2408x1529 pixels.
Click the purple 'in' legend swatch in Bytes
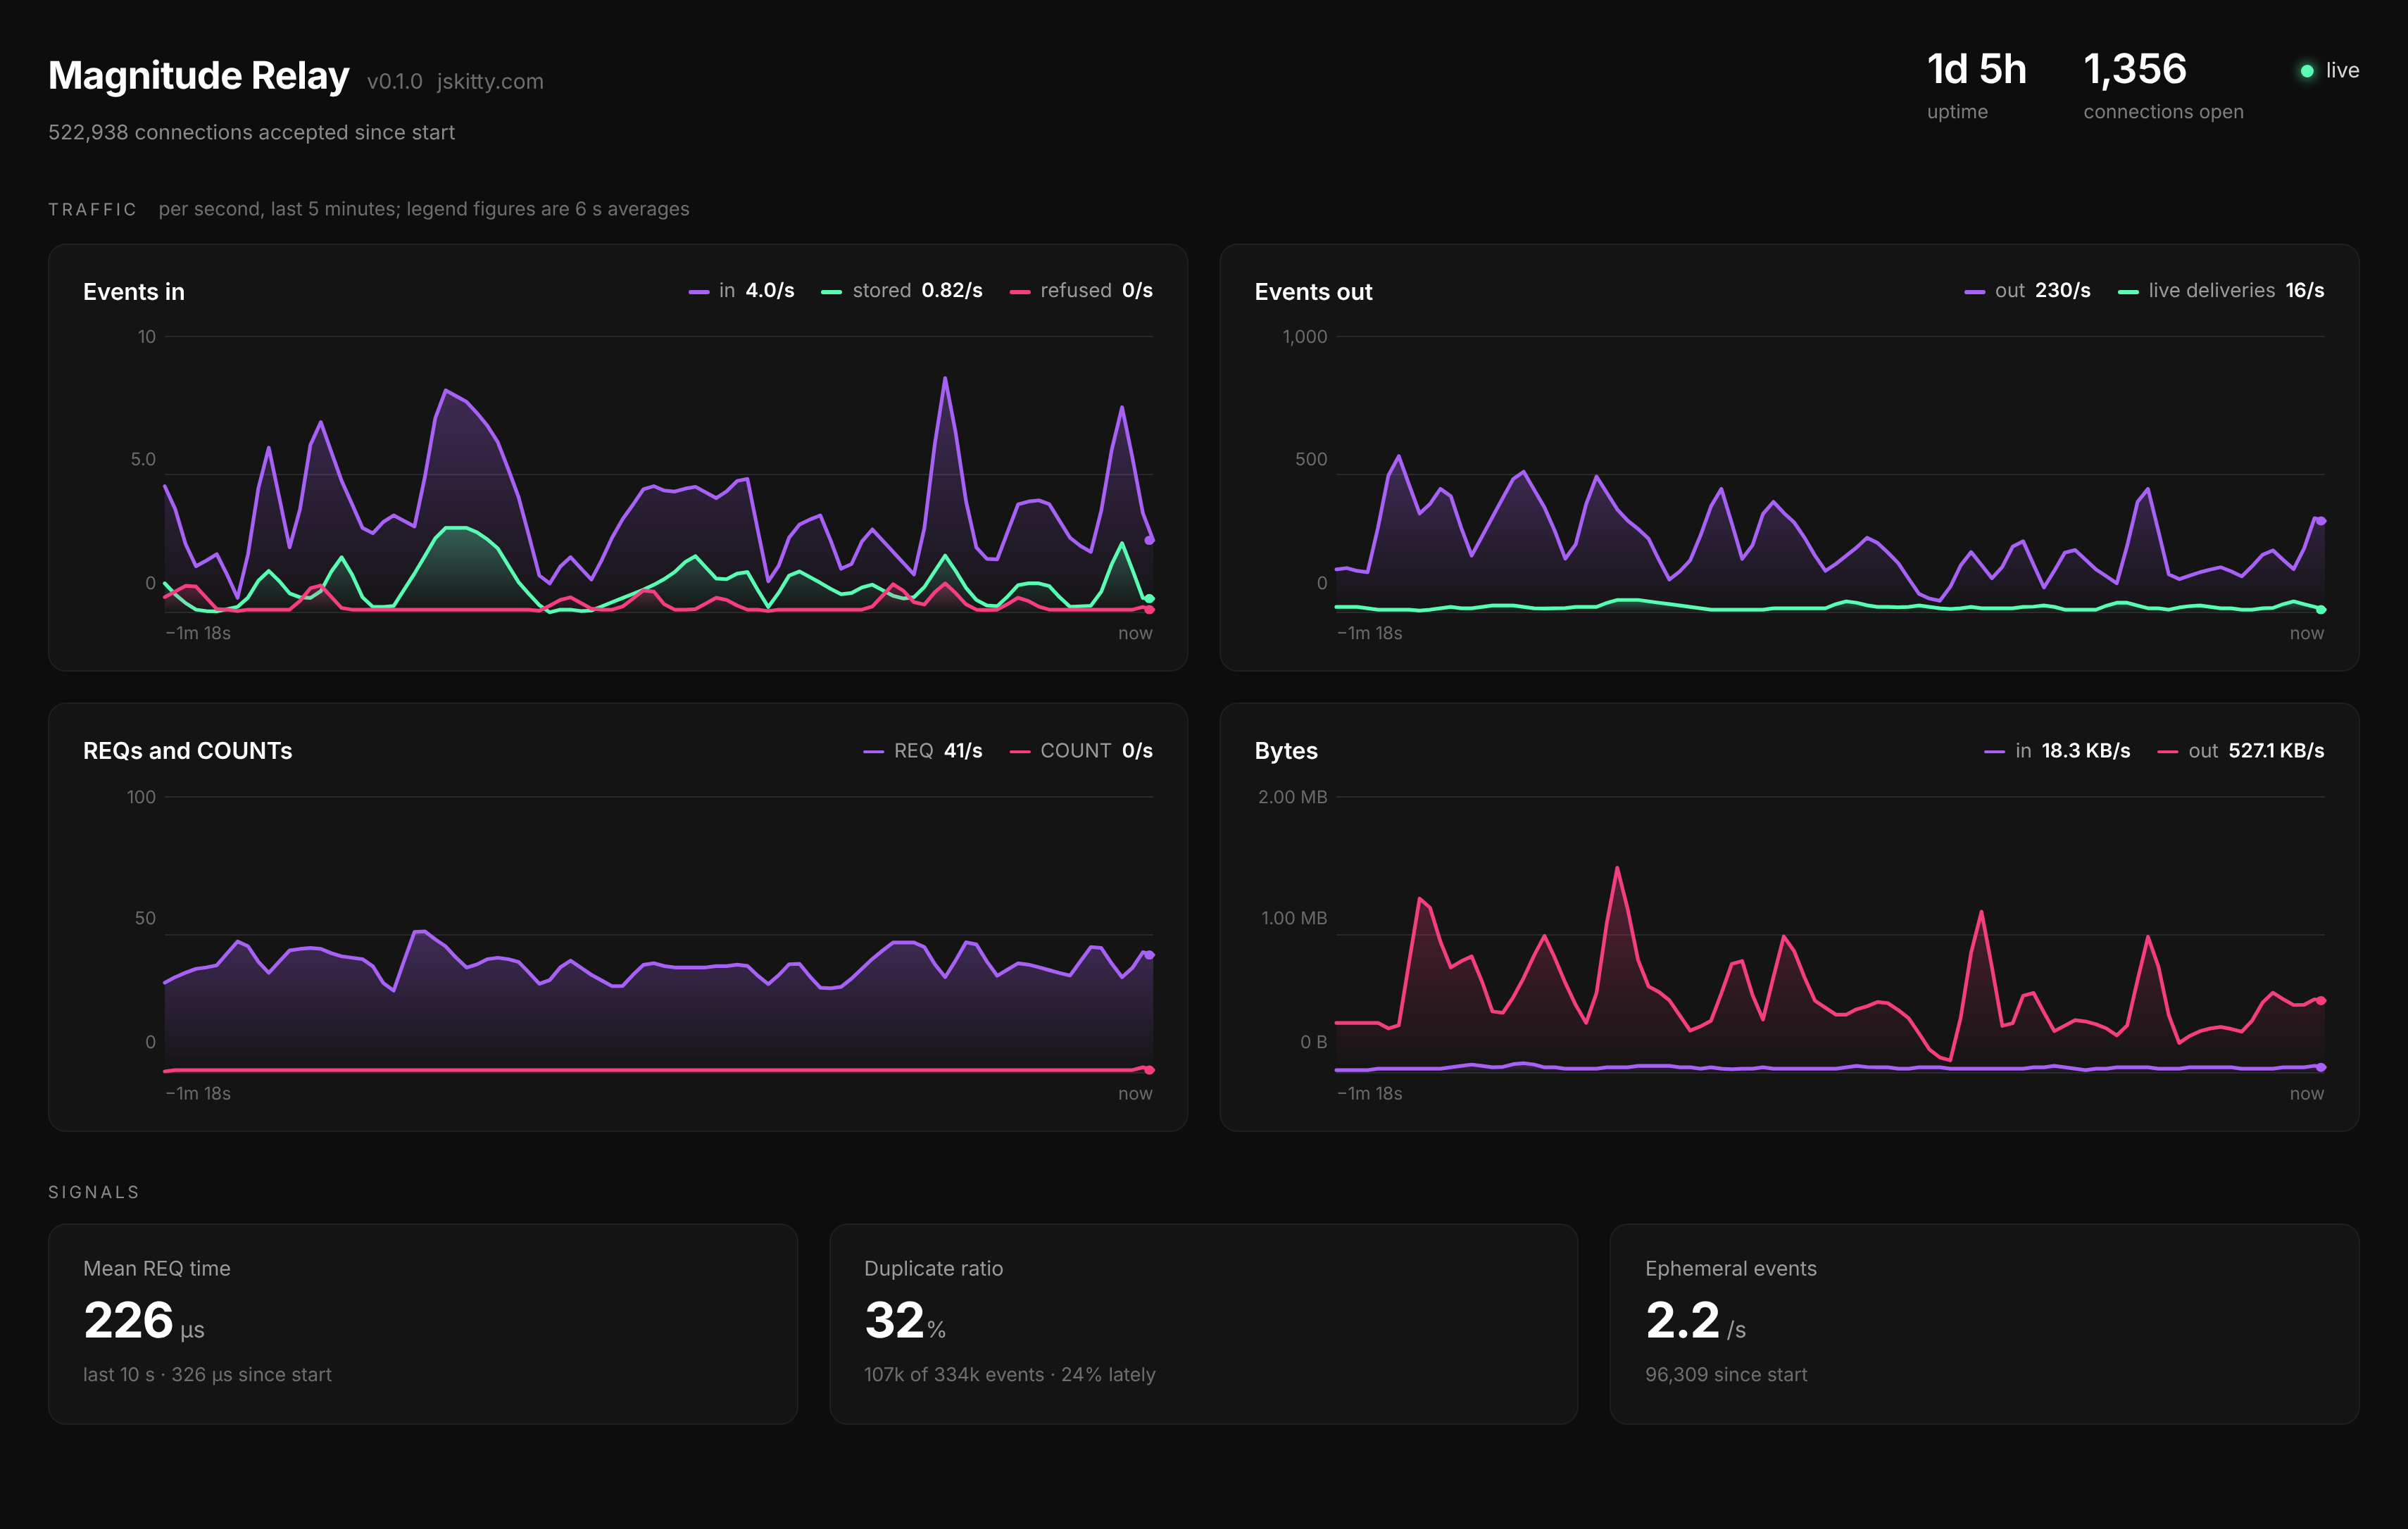click(x=1995, y=752)
